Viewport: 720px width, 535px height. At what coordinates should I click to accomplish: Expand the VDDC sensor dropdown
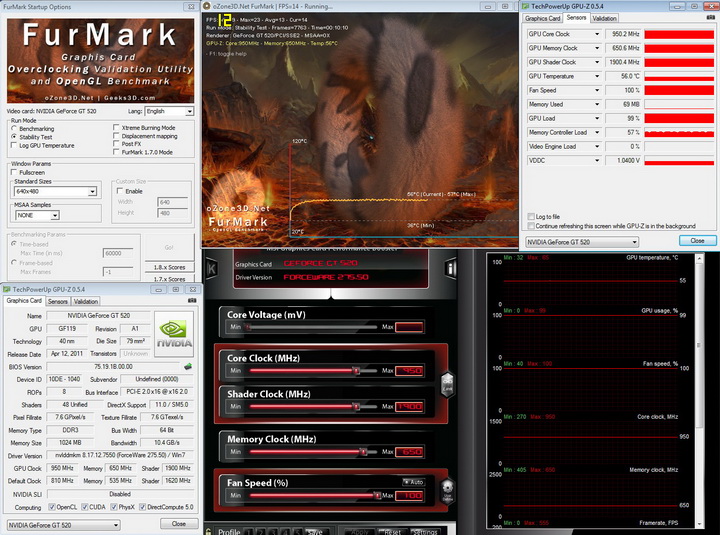click(x=597, y=160)
